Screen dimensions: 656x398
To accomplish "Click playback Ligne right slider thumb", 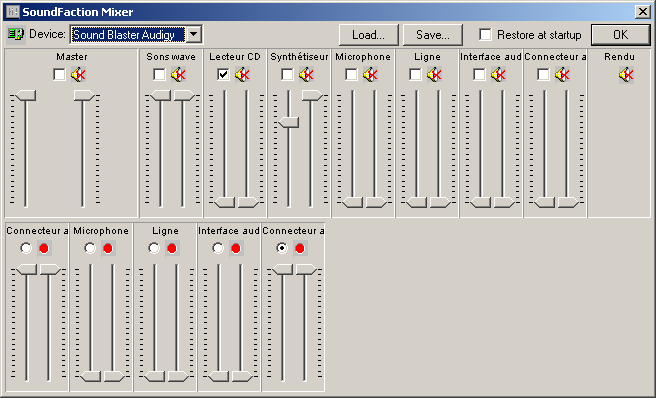I will (x=440, y=203).
